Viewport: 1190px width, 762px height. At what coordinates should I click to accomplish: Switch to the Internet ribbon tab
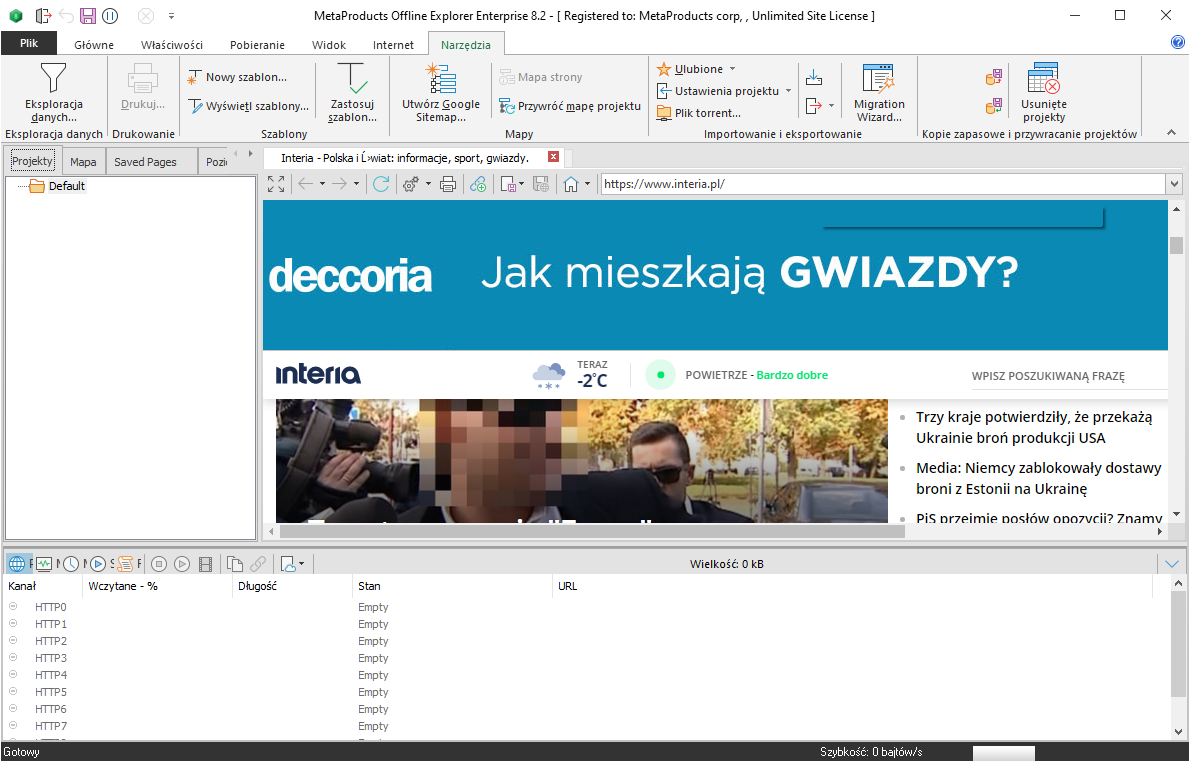point(393,45)
